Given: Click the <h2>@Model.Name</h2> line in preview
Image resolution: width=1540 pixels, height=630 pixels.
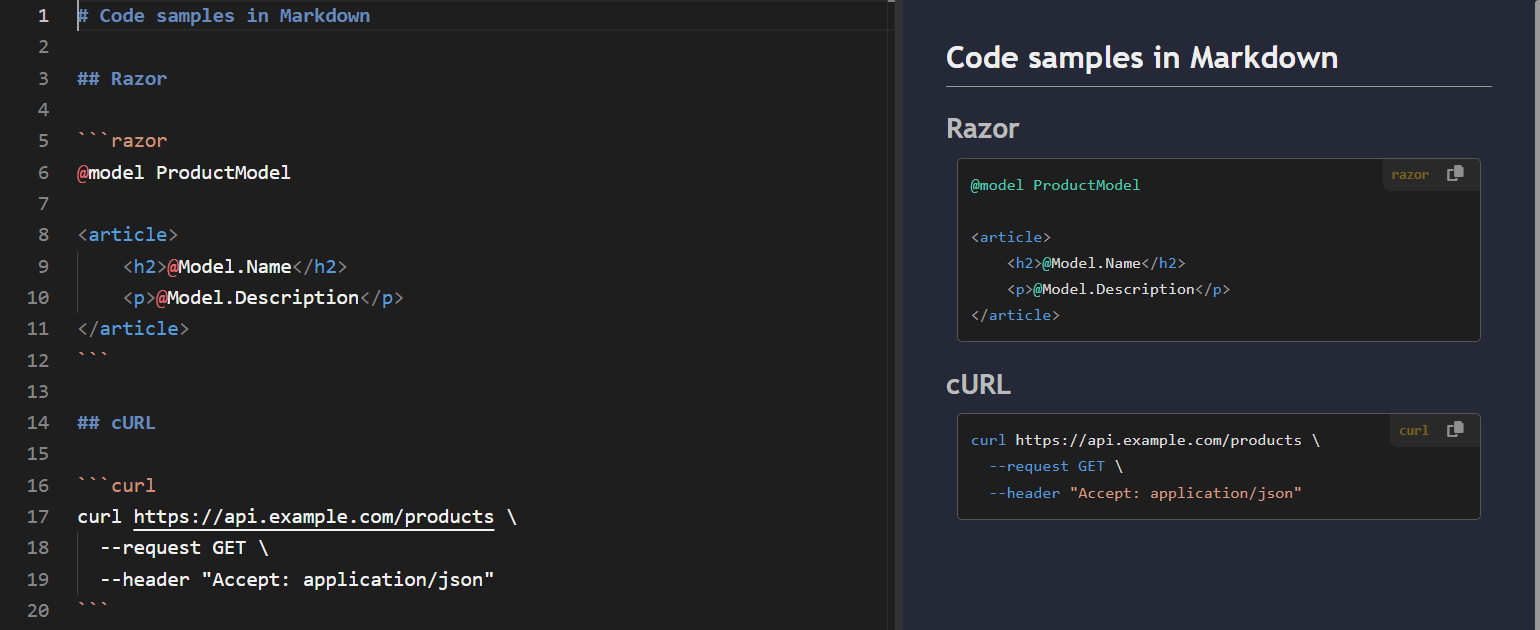Looking at the screenshot, I should click(1096, 263).
